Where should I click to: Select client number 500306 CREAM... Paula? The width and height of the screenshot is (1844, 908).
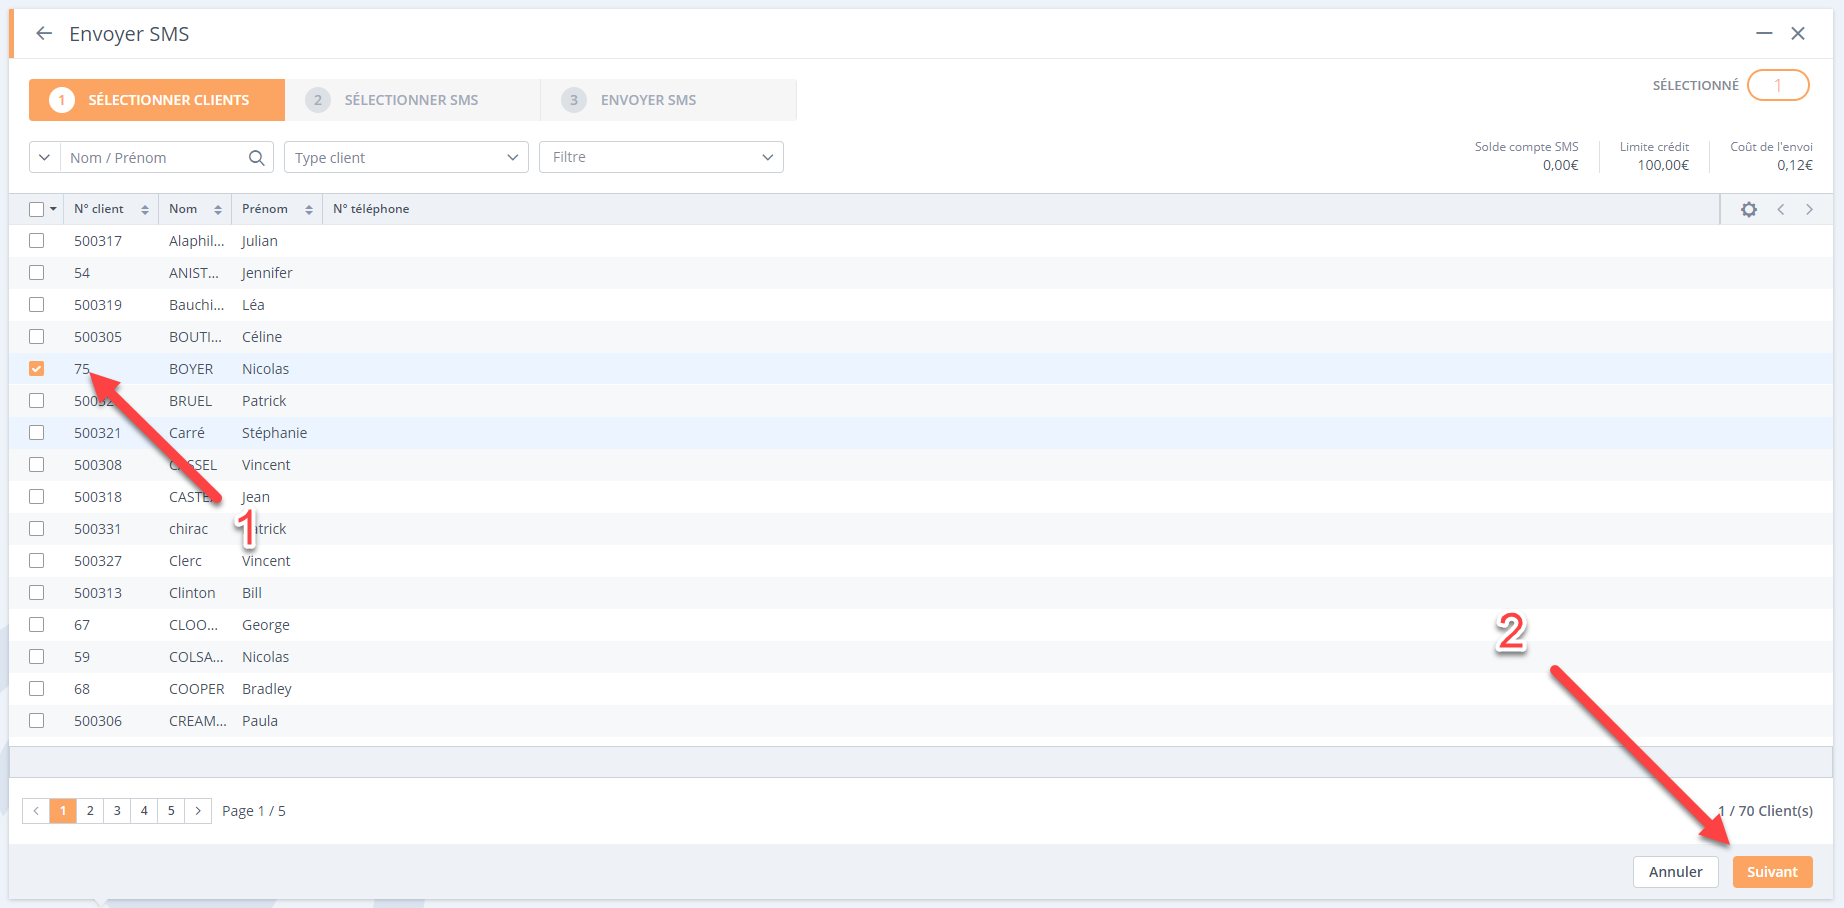98,721
